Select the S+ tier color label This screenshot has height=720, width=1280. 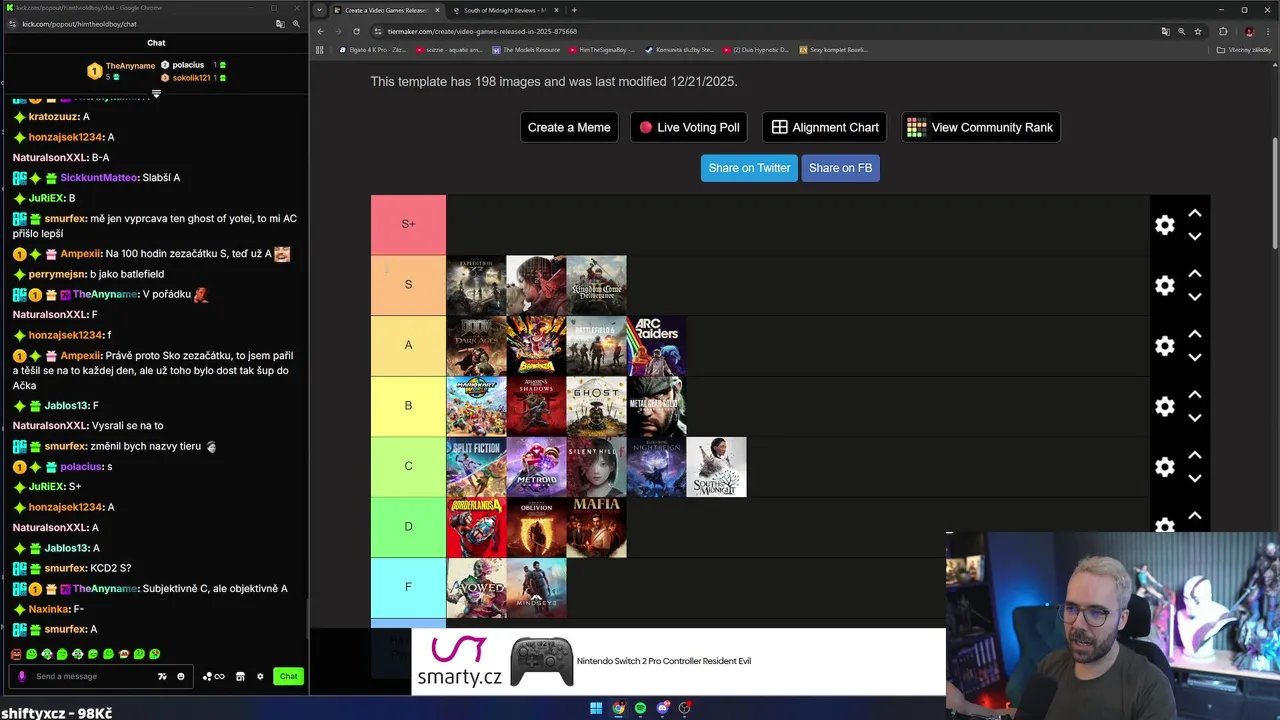(x=408, y=224)
